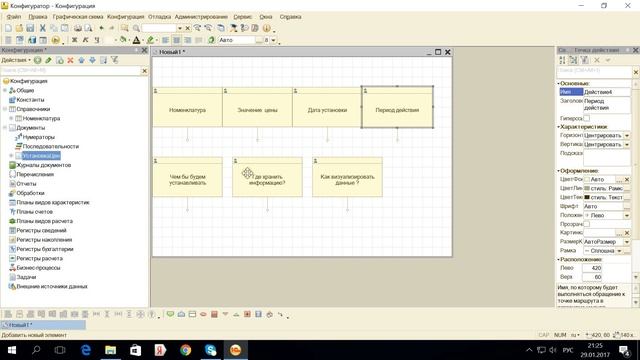Select the Дата установки block in diagram
This screenshot has width=640, height=360.
pos(327,107)
